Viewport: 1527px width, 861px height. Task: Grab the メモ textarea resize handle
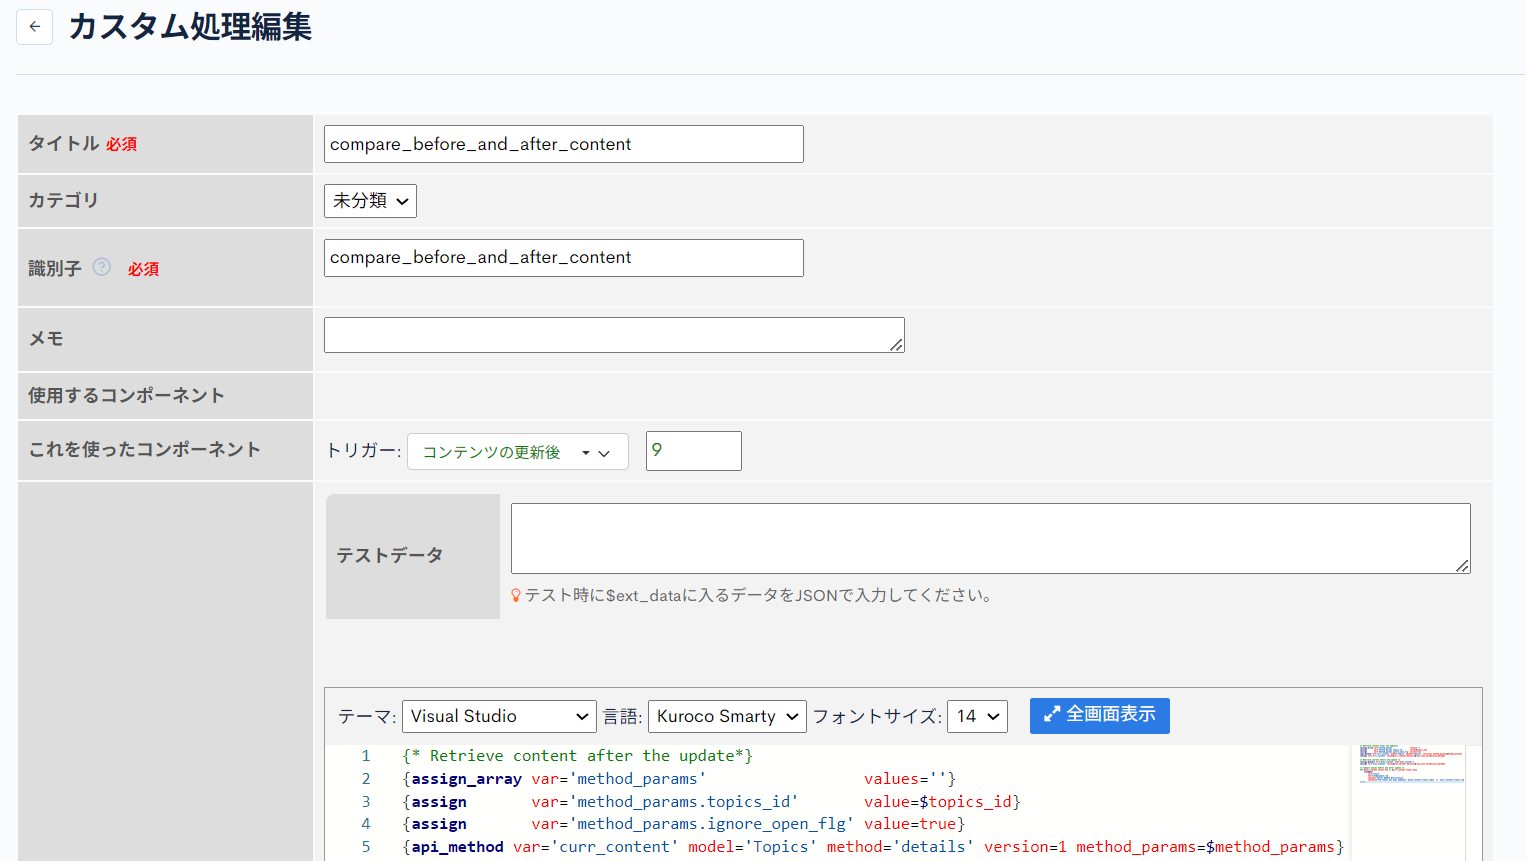897,345
